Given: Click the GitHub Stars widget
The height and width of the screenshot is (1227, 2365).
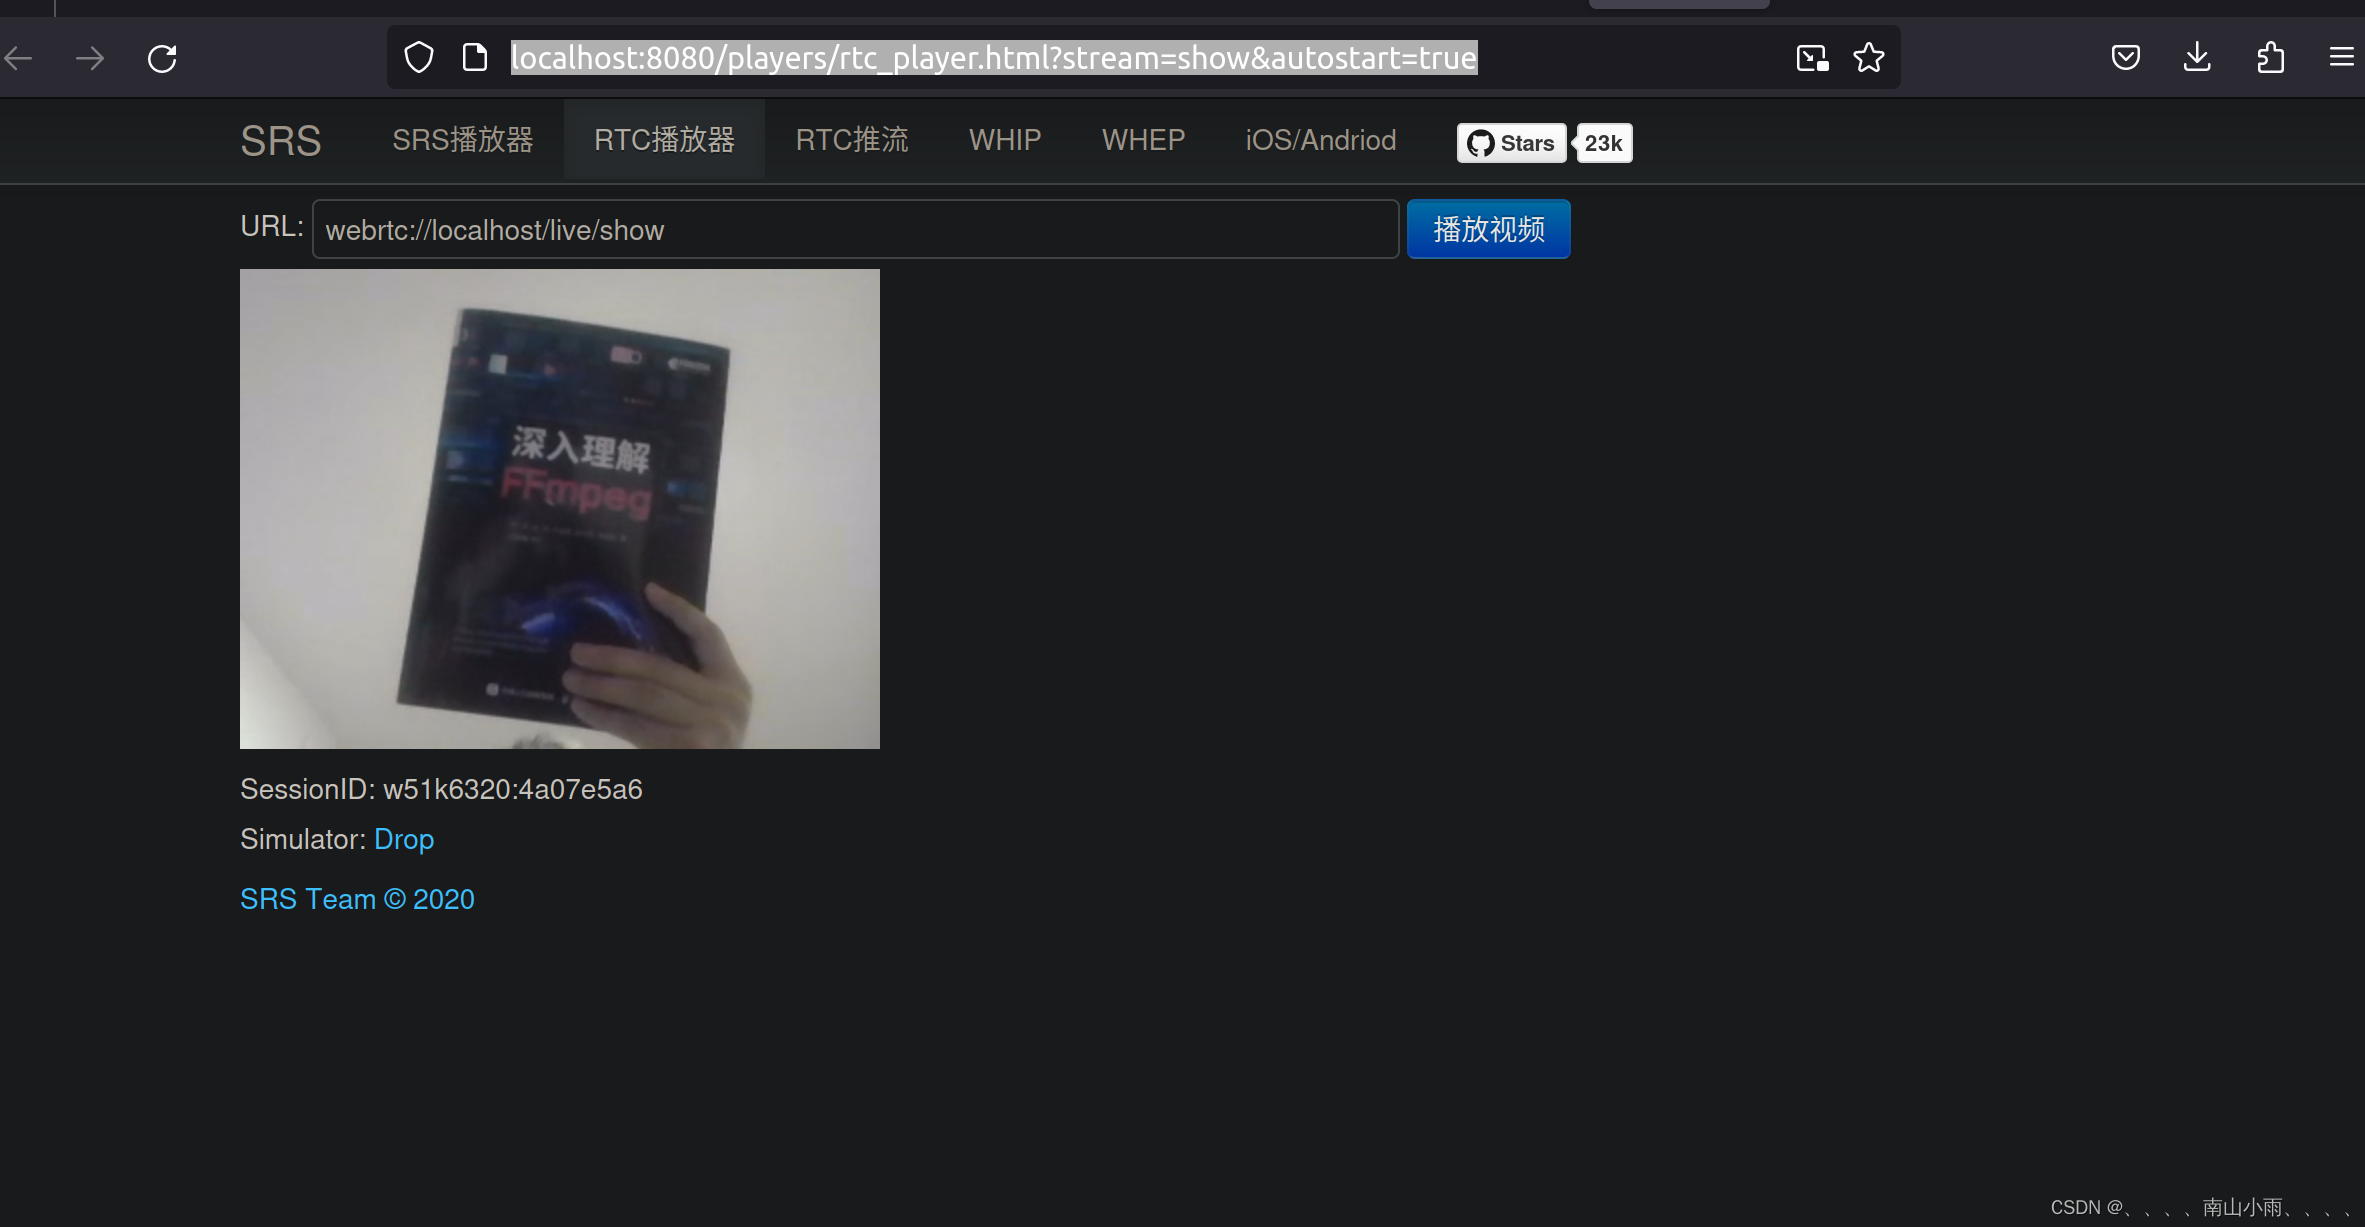Looking at the screenshot, I should pyautogui.click(x=1510, y=142).
